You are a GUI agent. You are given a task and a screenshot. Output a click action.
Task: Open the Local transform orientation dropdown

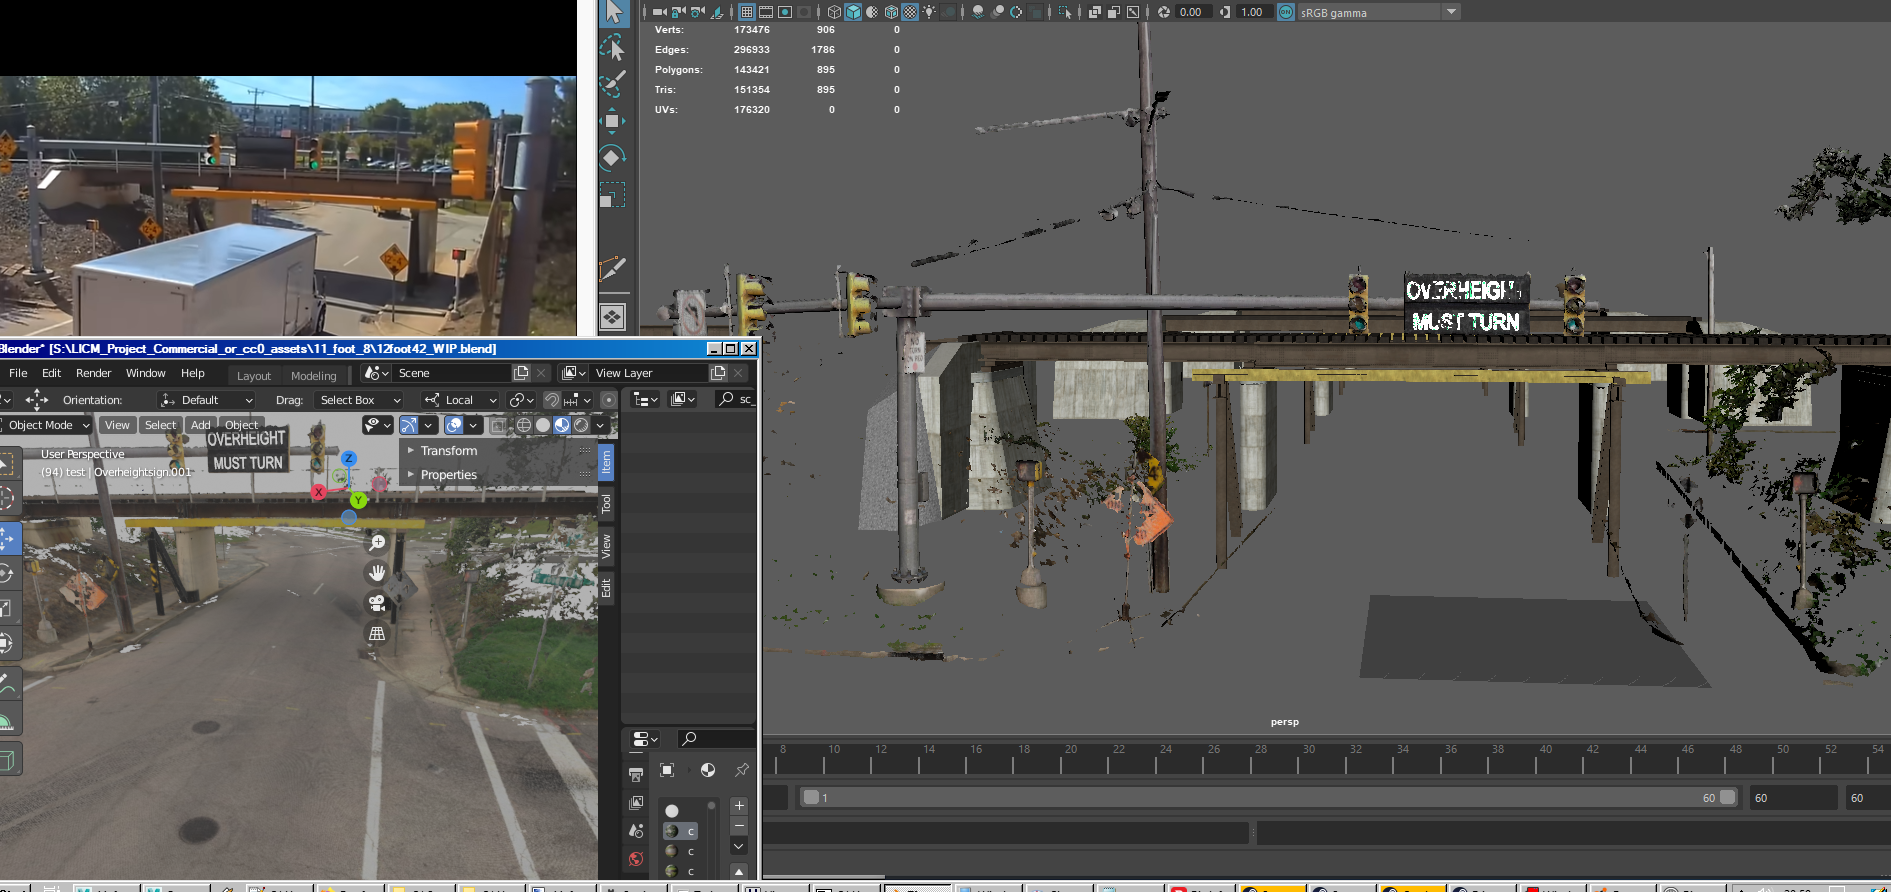point(461,400)
